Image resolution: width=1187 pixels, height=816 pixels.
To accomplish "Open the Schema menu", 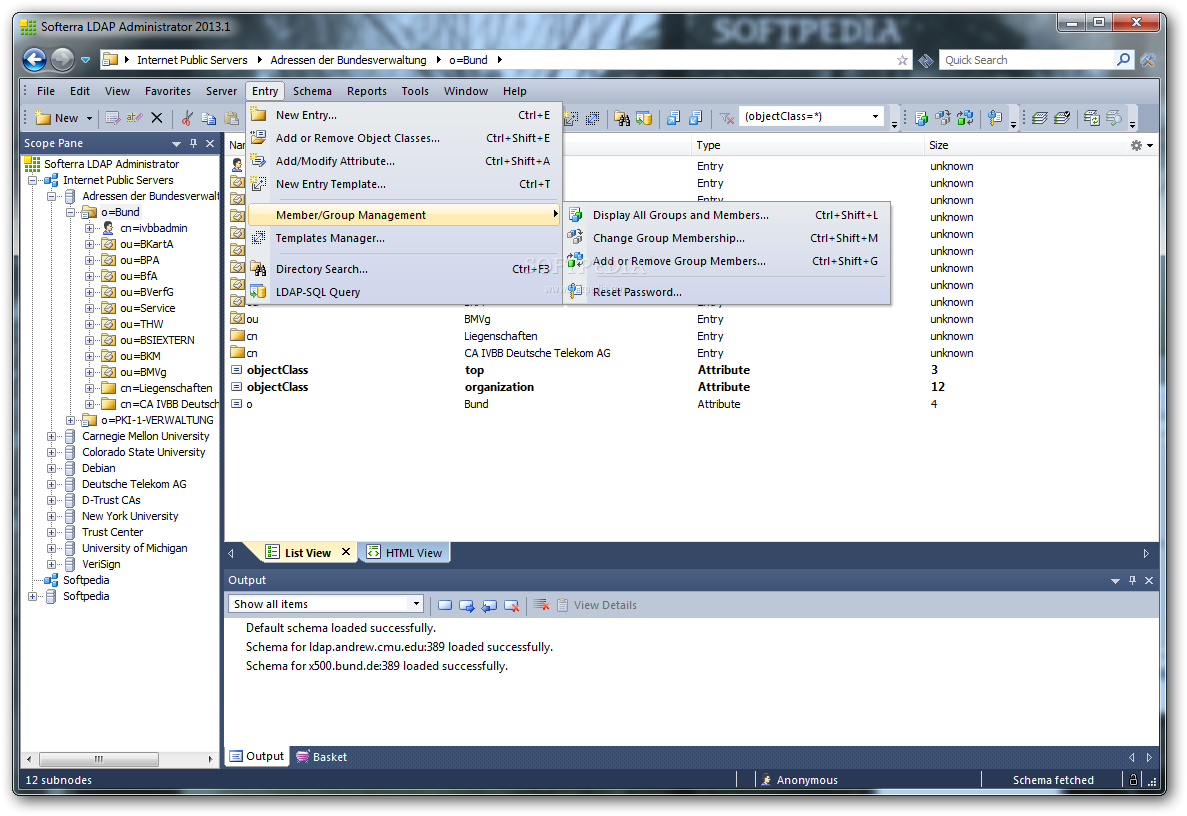I will click(312, 91).
